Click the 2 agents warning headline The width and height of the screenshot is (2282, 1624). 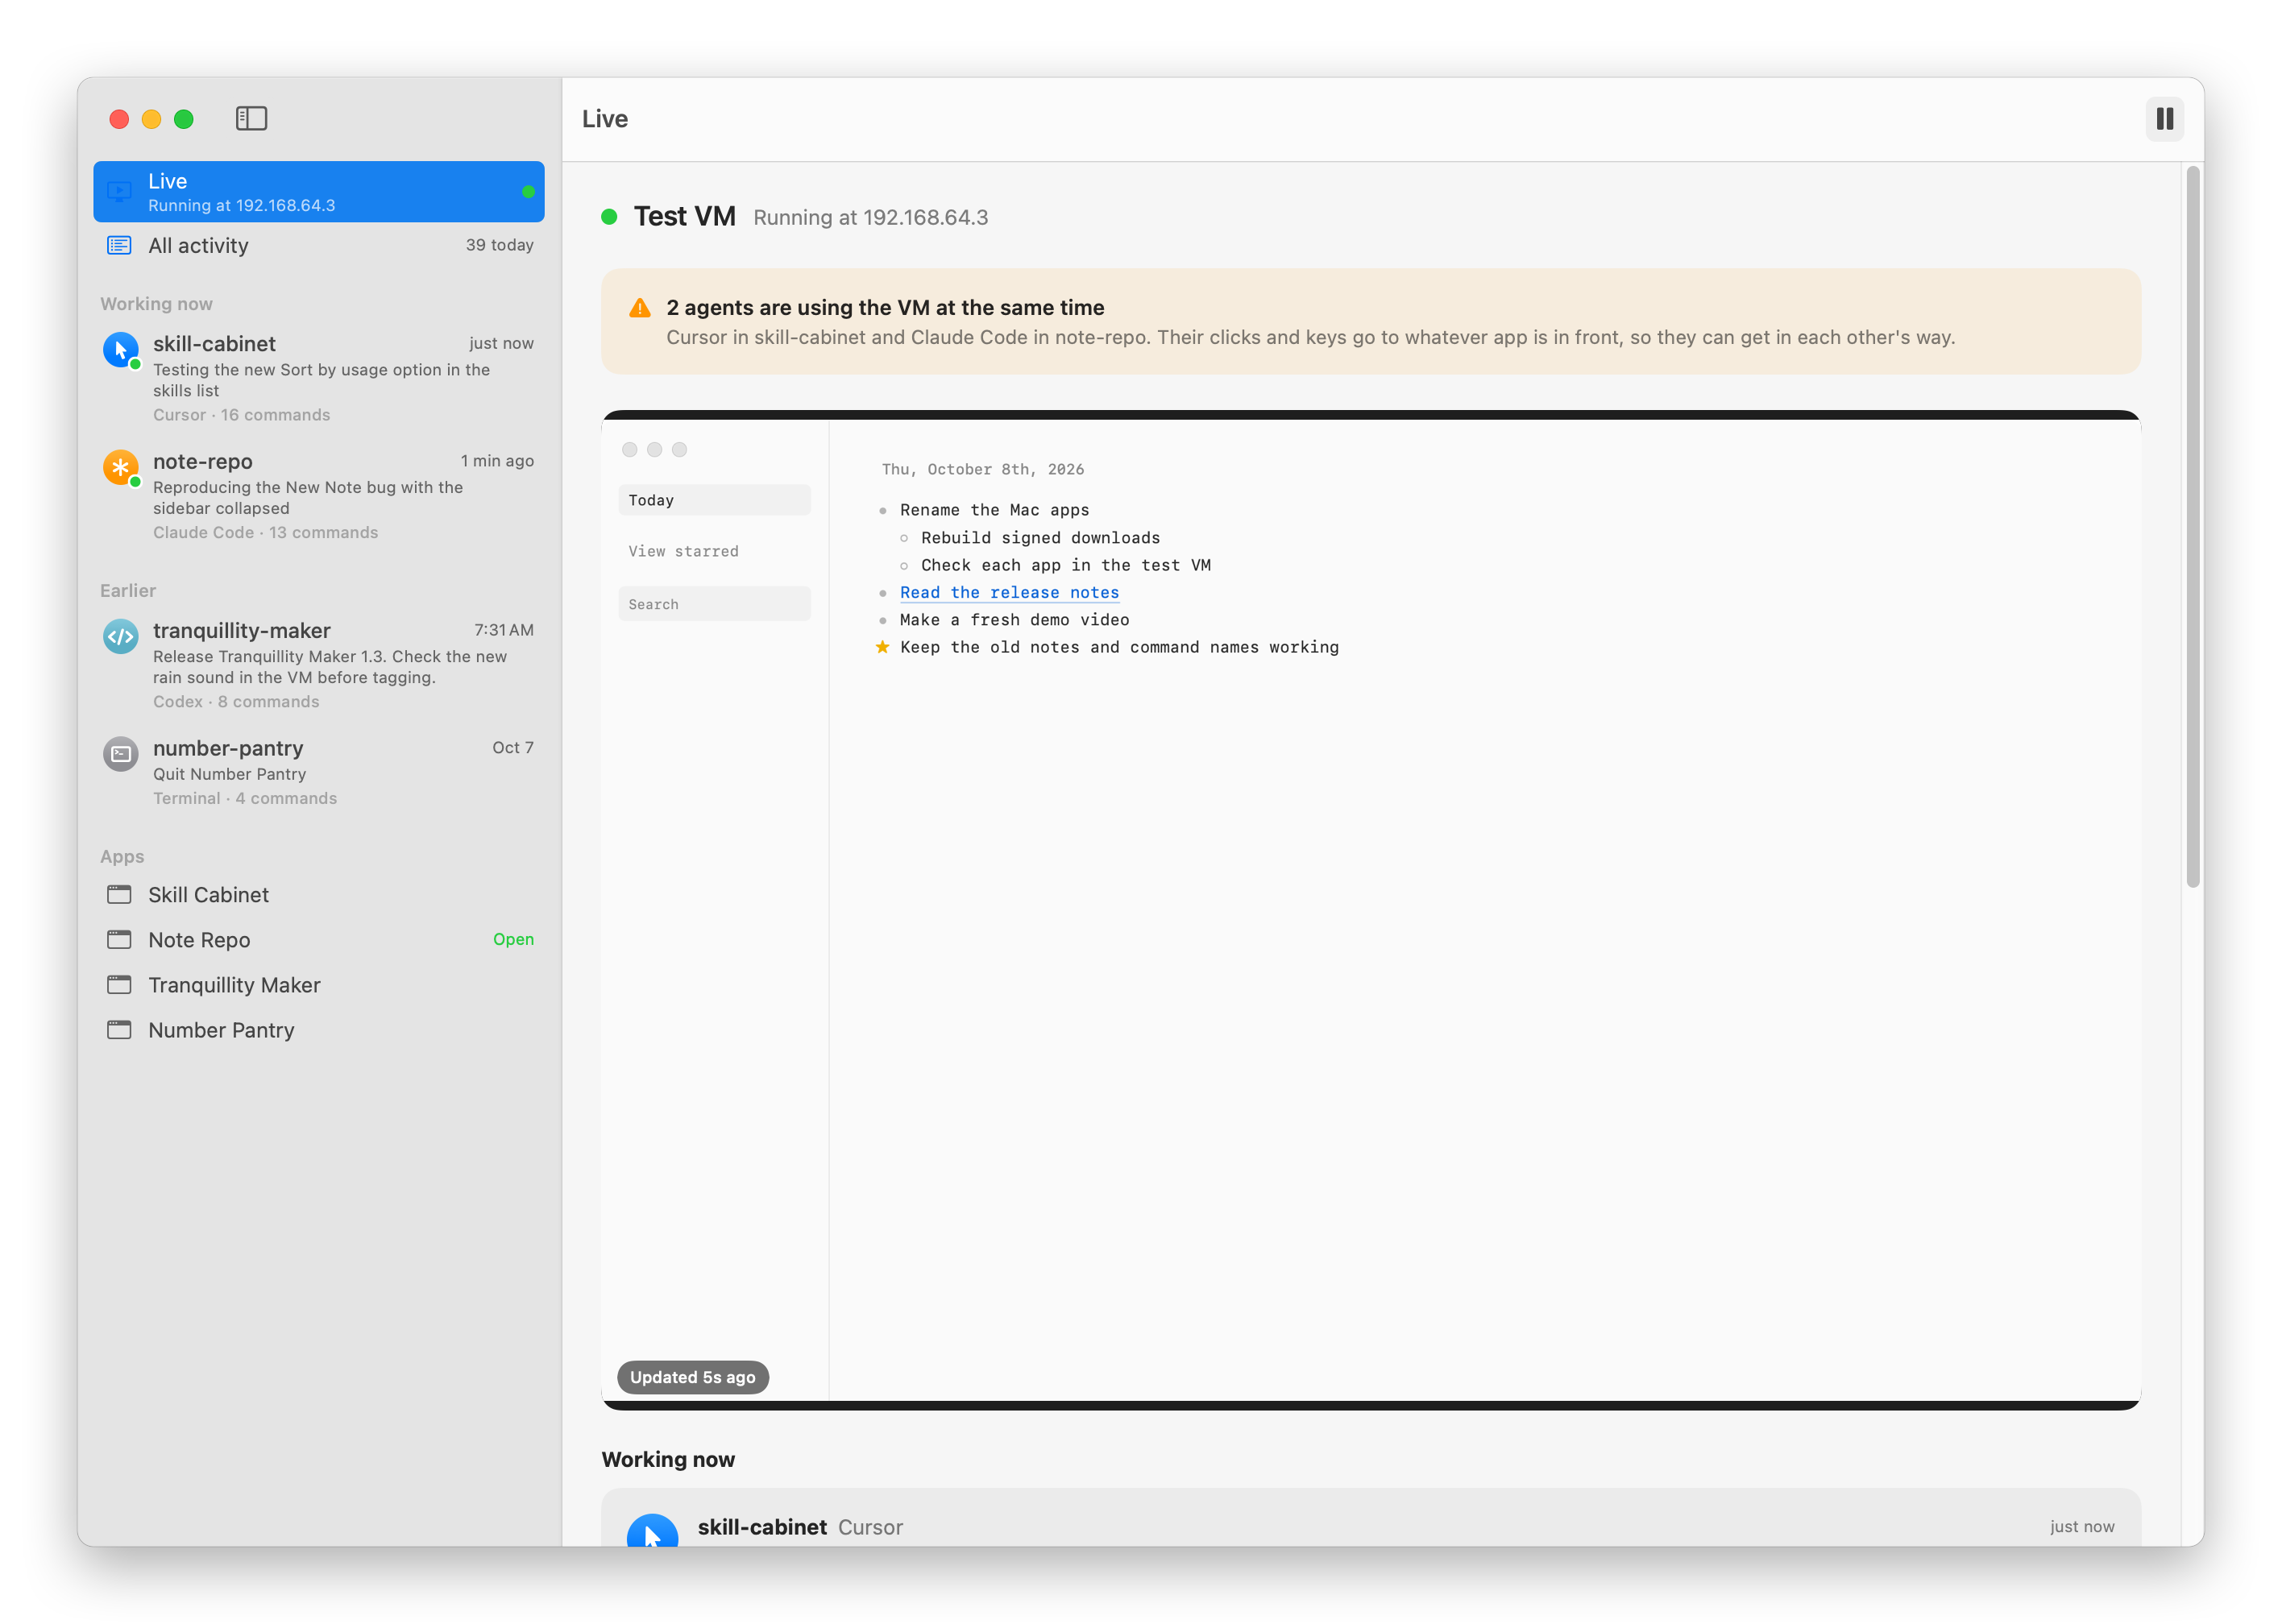[x=886, y=308]
